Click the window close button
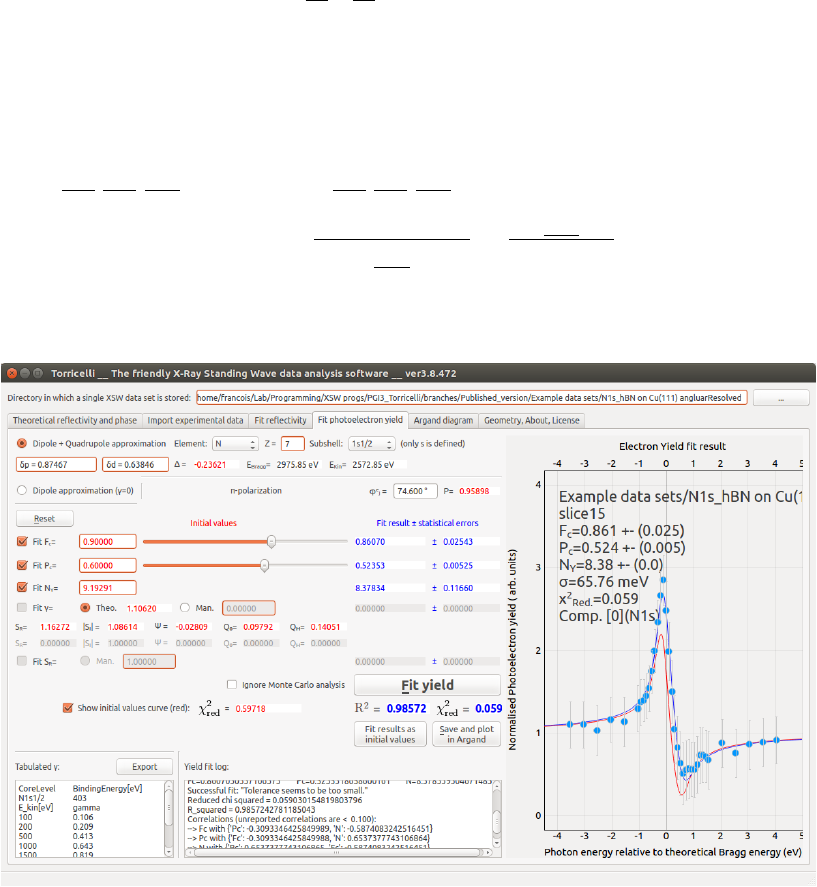 tap(12, 373)
